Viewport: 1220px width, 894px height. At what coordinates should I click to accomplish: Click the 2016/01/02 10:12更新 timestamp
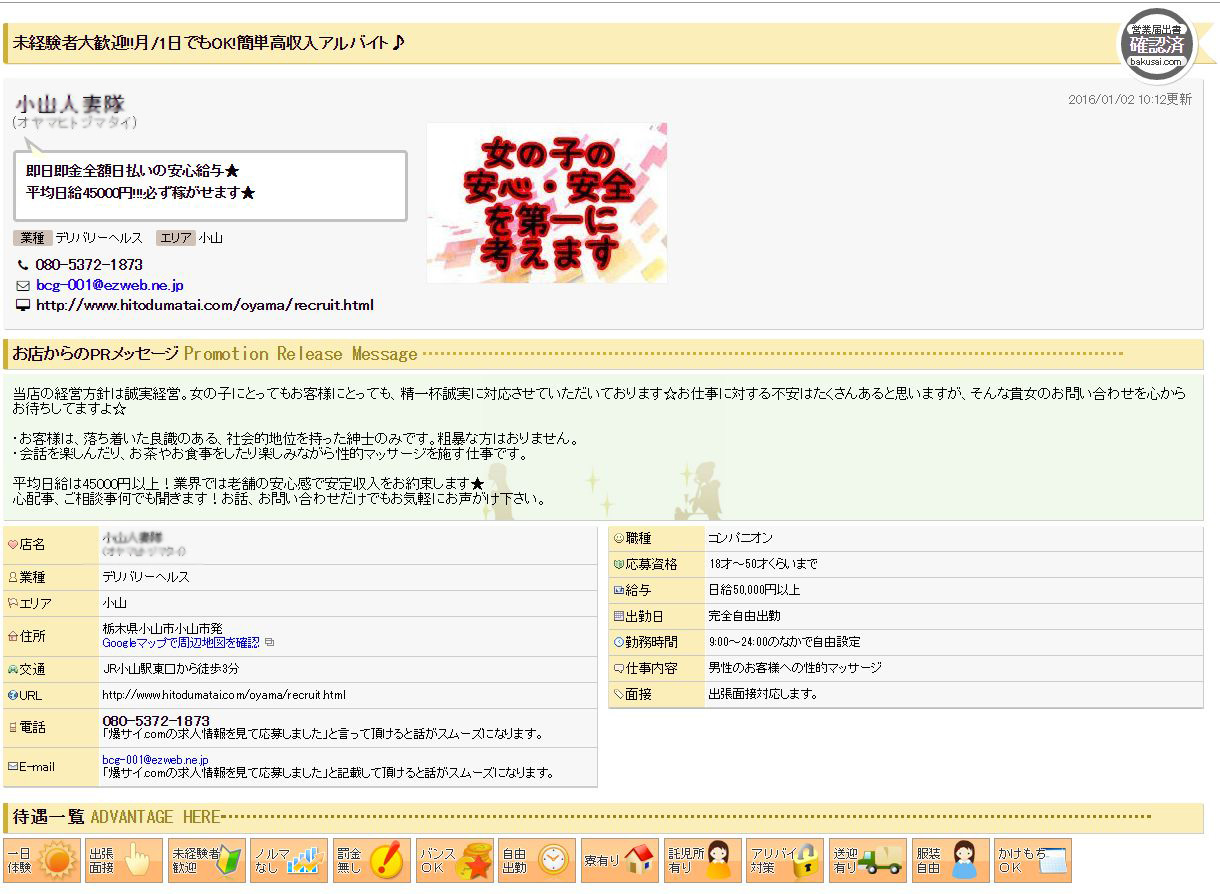[1130, 100]
